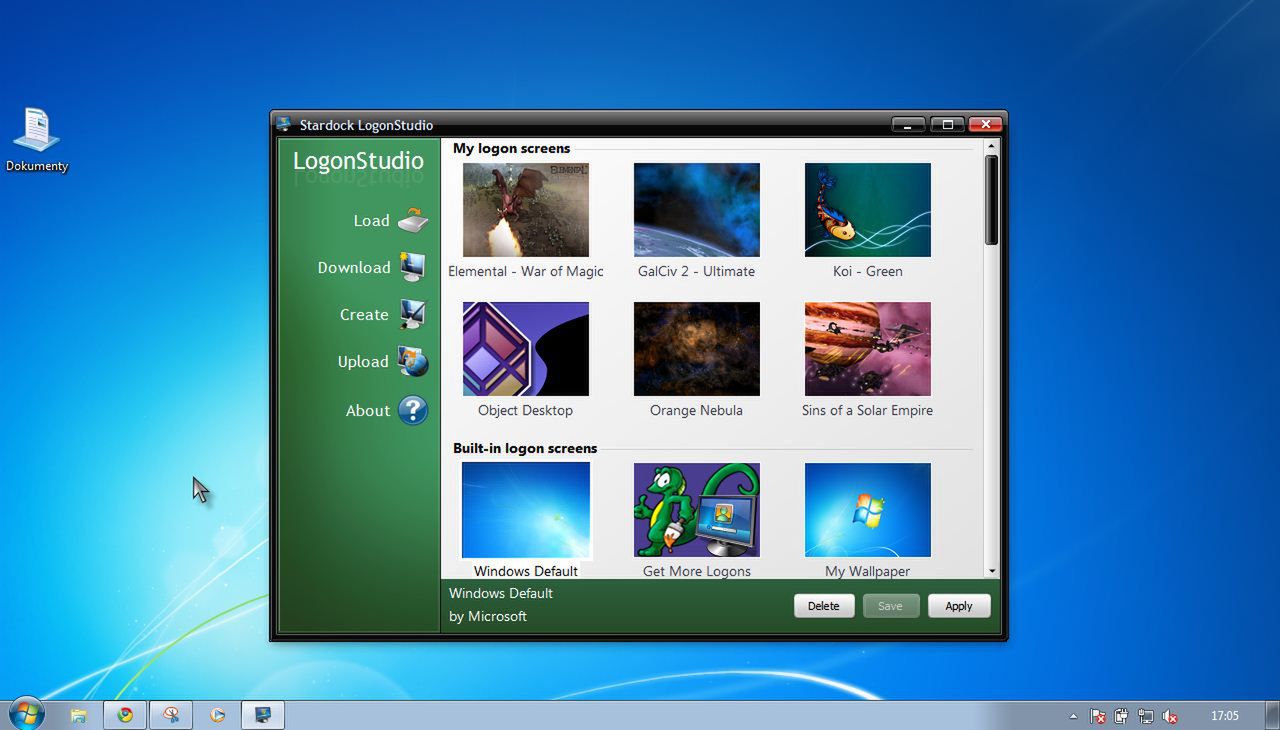This screenshot has height=730, width=1280.
Task: Click the 'Built-in logon screens' heading
Action: (x=525, y=448)
